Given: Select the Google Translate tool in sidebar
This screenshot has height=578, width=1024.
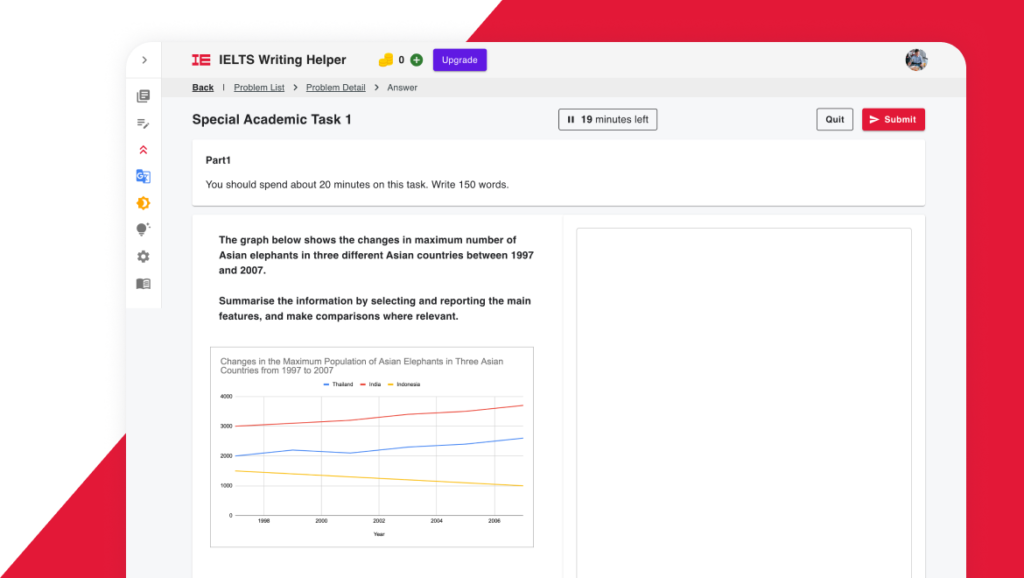Looking at the screenshot, I should tap(143, 176).
